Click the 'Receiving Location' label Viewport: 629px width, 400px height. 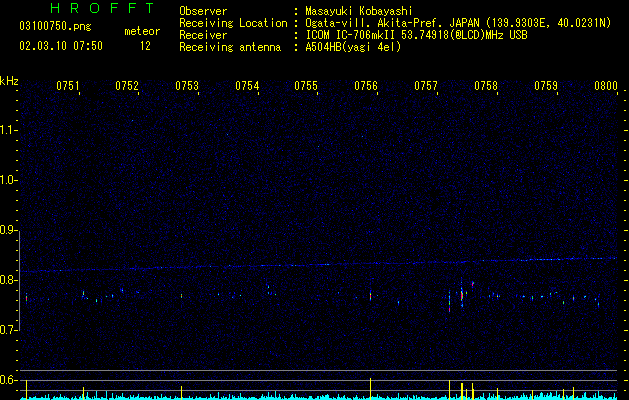[233, 23]
